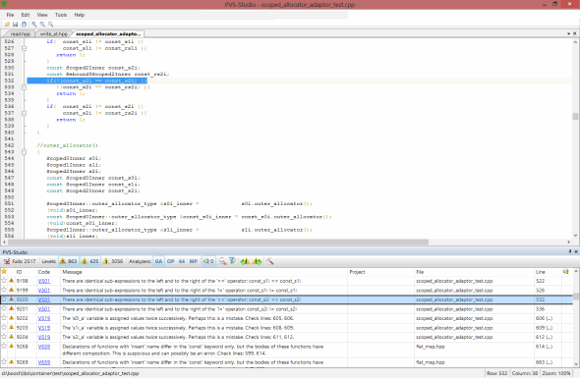
Task: Click the quick search magnifier in results toolbar
Action: [222, 261]
